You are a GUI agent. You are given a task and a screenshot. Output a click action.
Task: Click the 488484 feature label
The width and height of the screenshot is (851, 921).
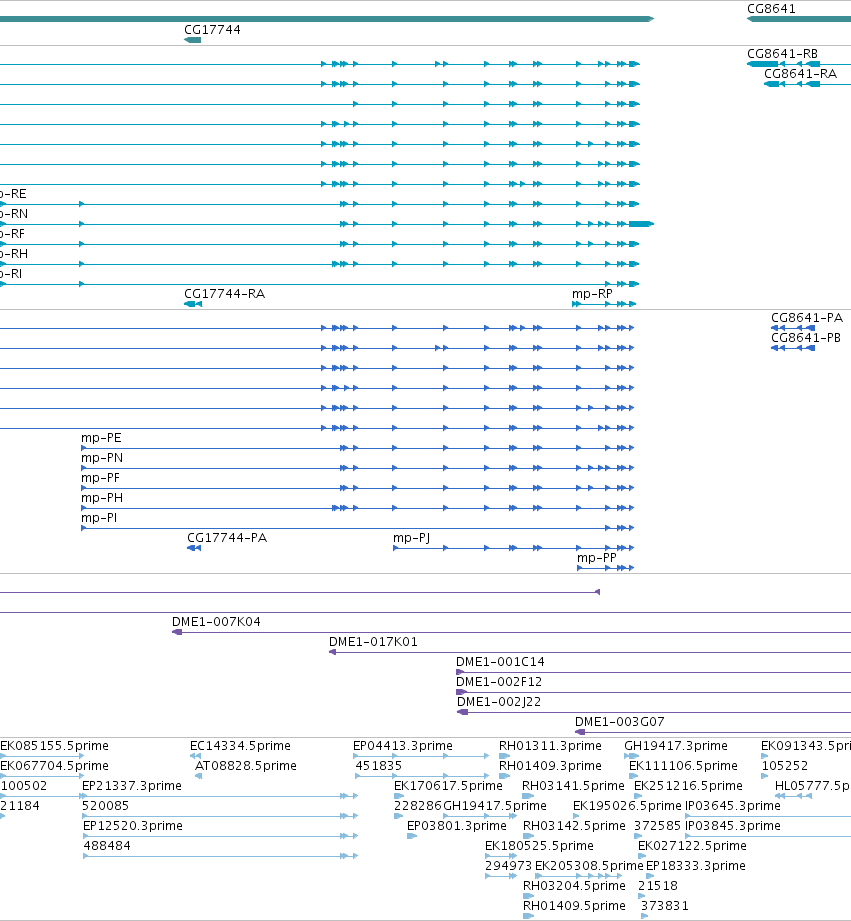[107, 845]
